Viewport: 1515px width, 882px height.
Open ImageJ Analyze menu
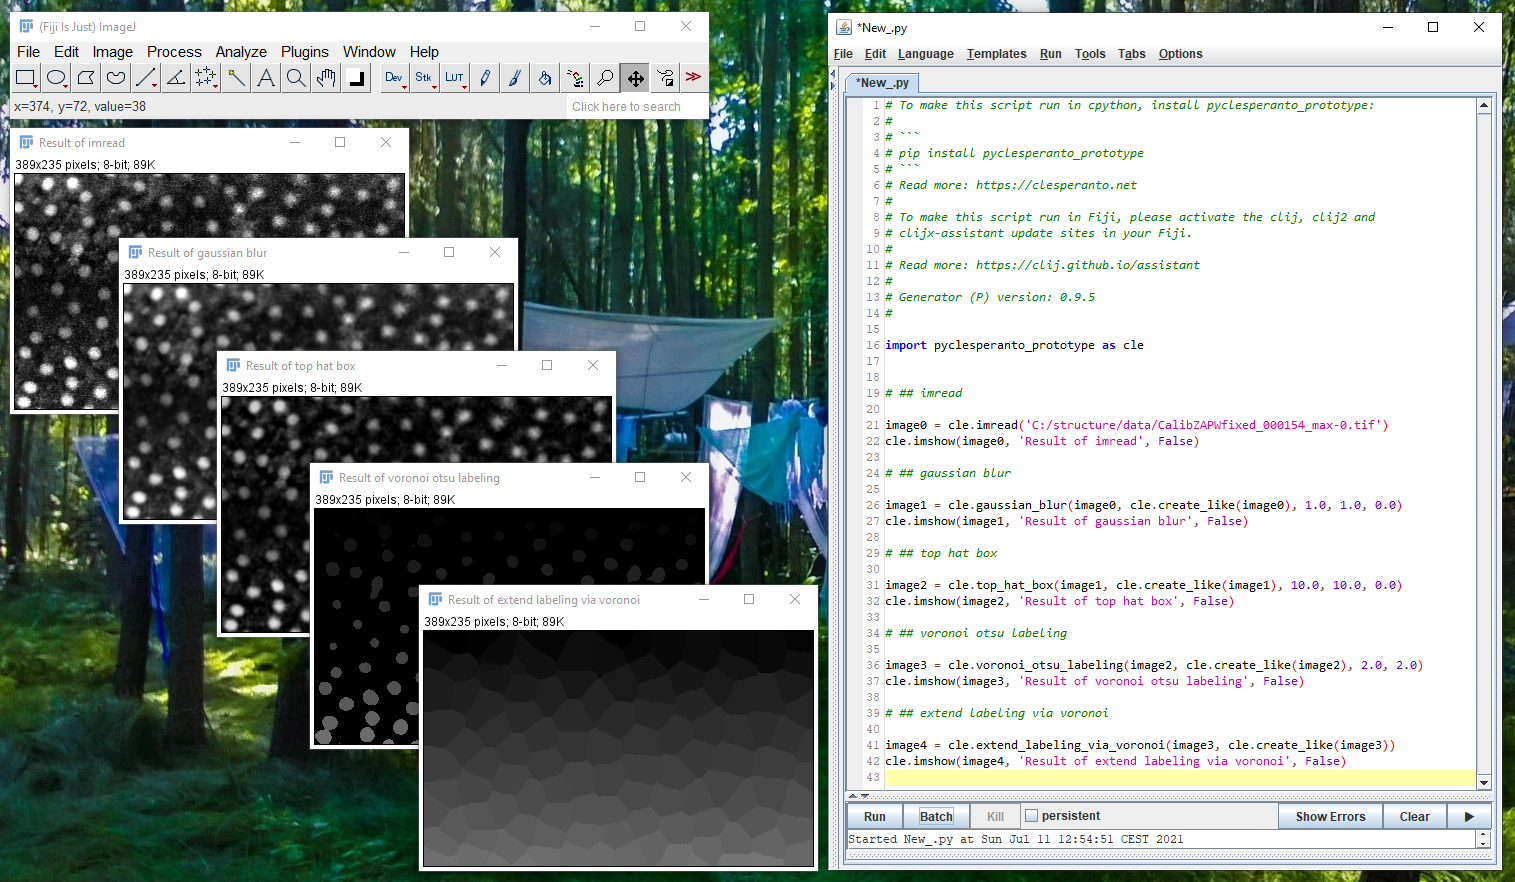tap(241, 52)
